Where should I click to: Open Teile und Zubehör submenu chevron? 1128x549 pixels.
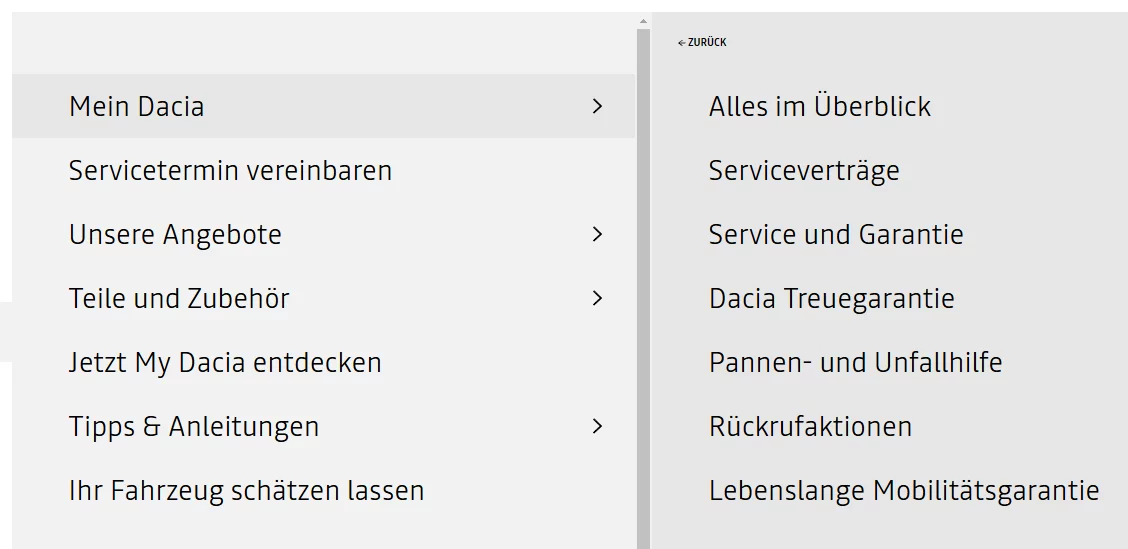tap(597, 298)
